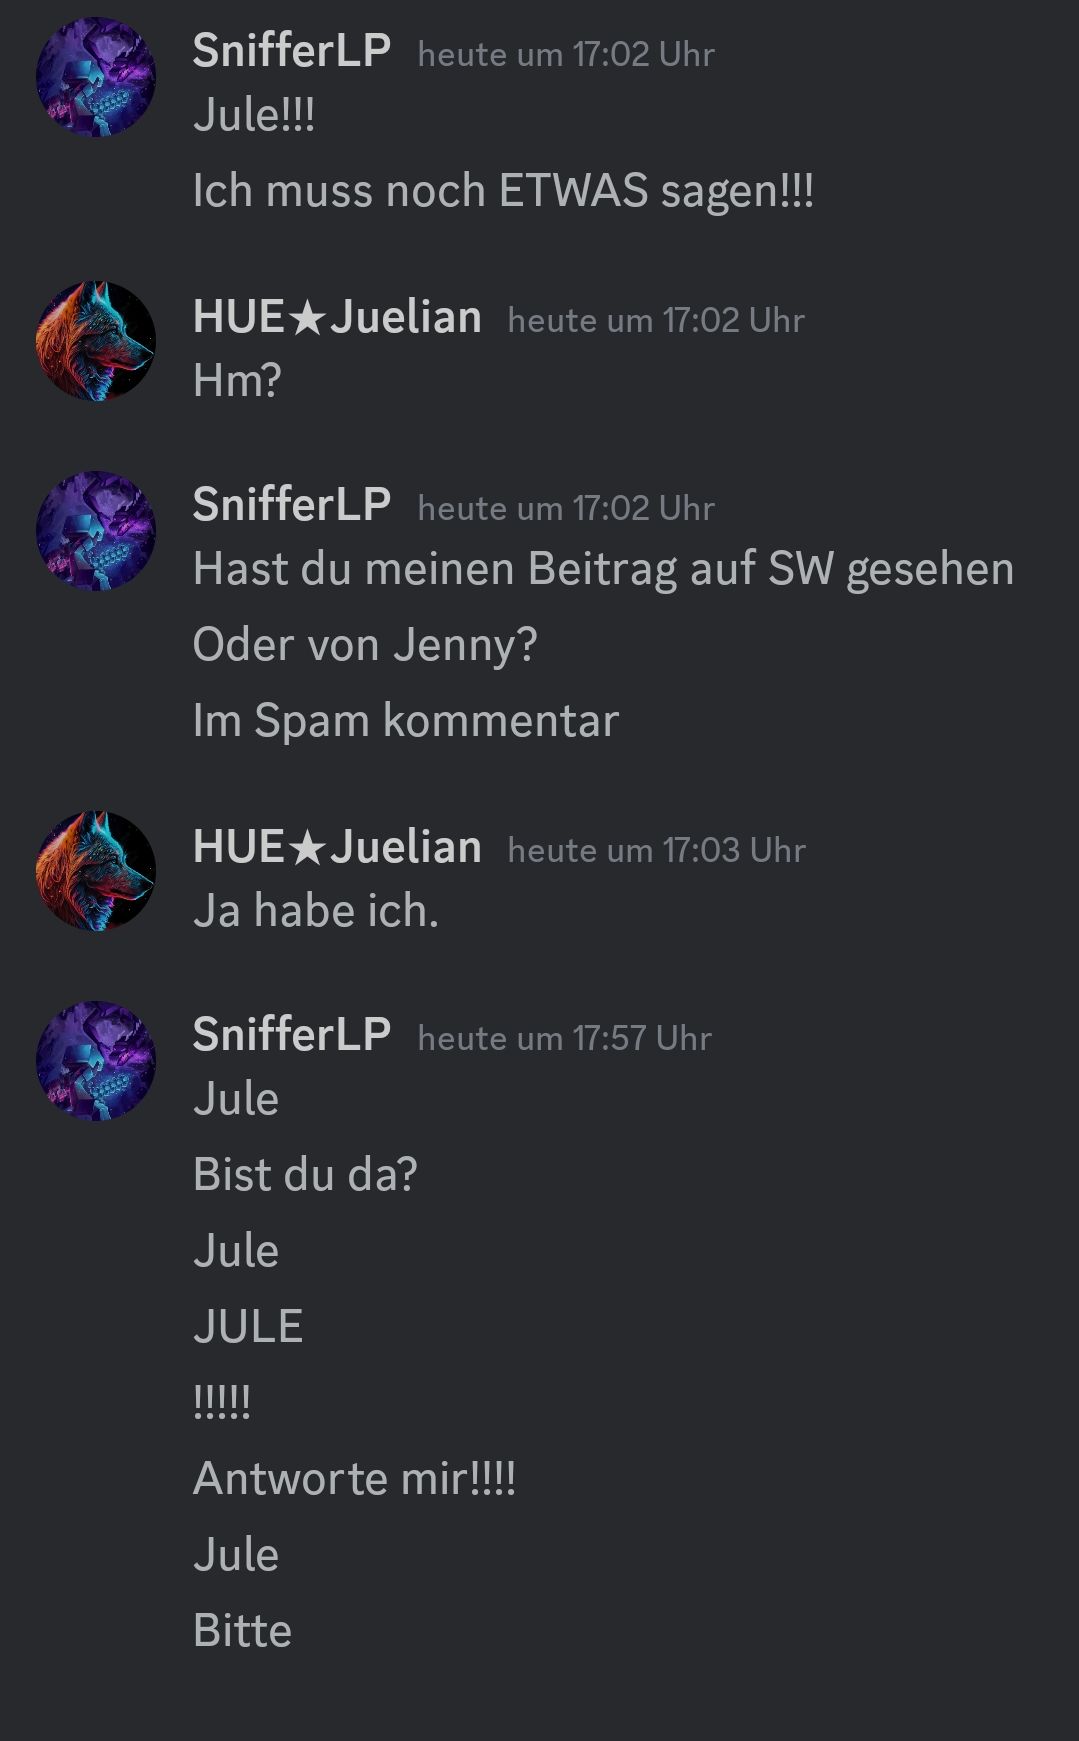Open HUE★Juelian's wolf avatar next to "Hm?"
Screen dimensions: 1079x1741
pos(96,341)
